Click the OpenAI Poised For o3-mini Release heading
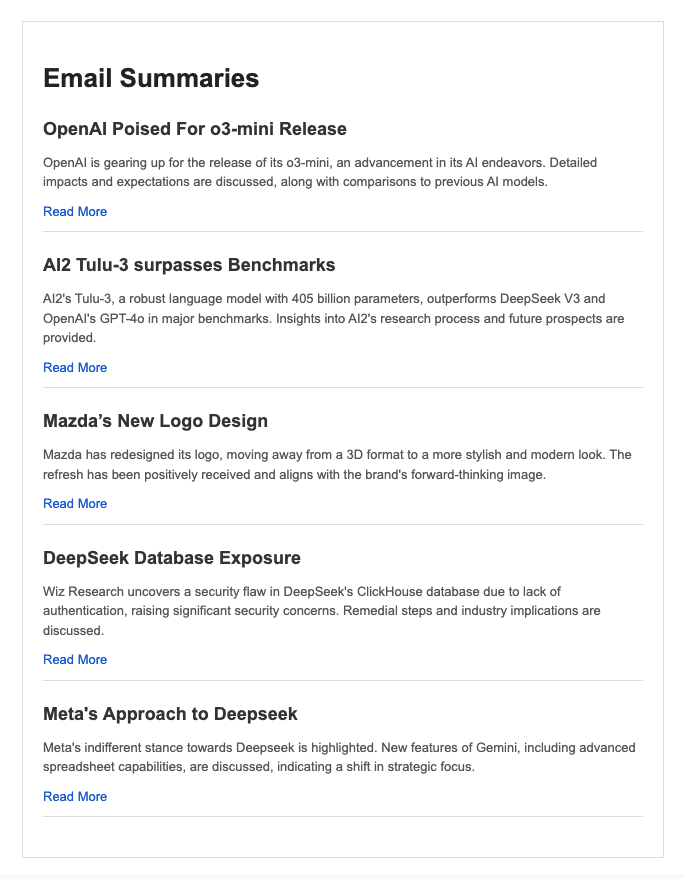Screen dimensions: 684x879 [x=195, y=129]
